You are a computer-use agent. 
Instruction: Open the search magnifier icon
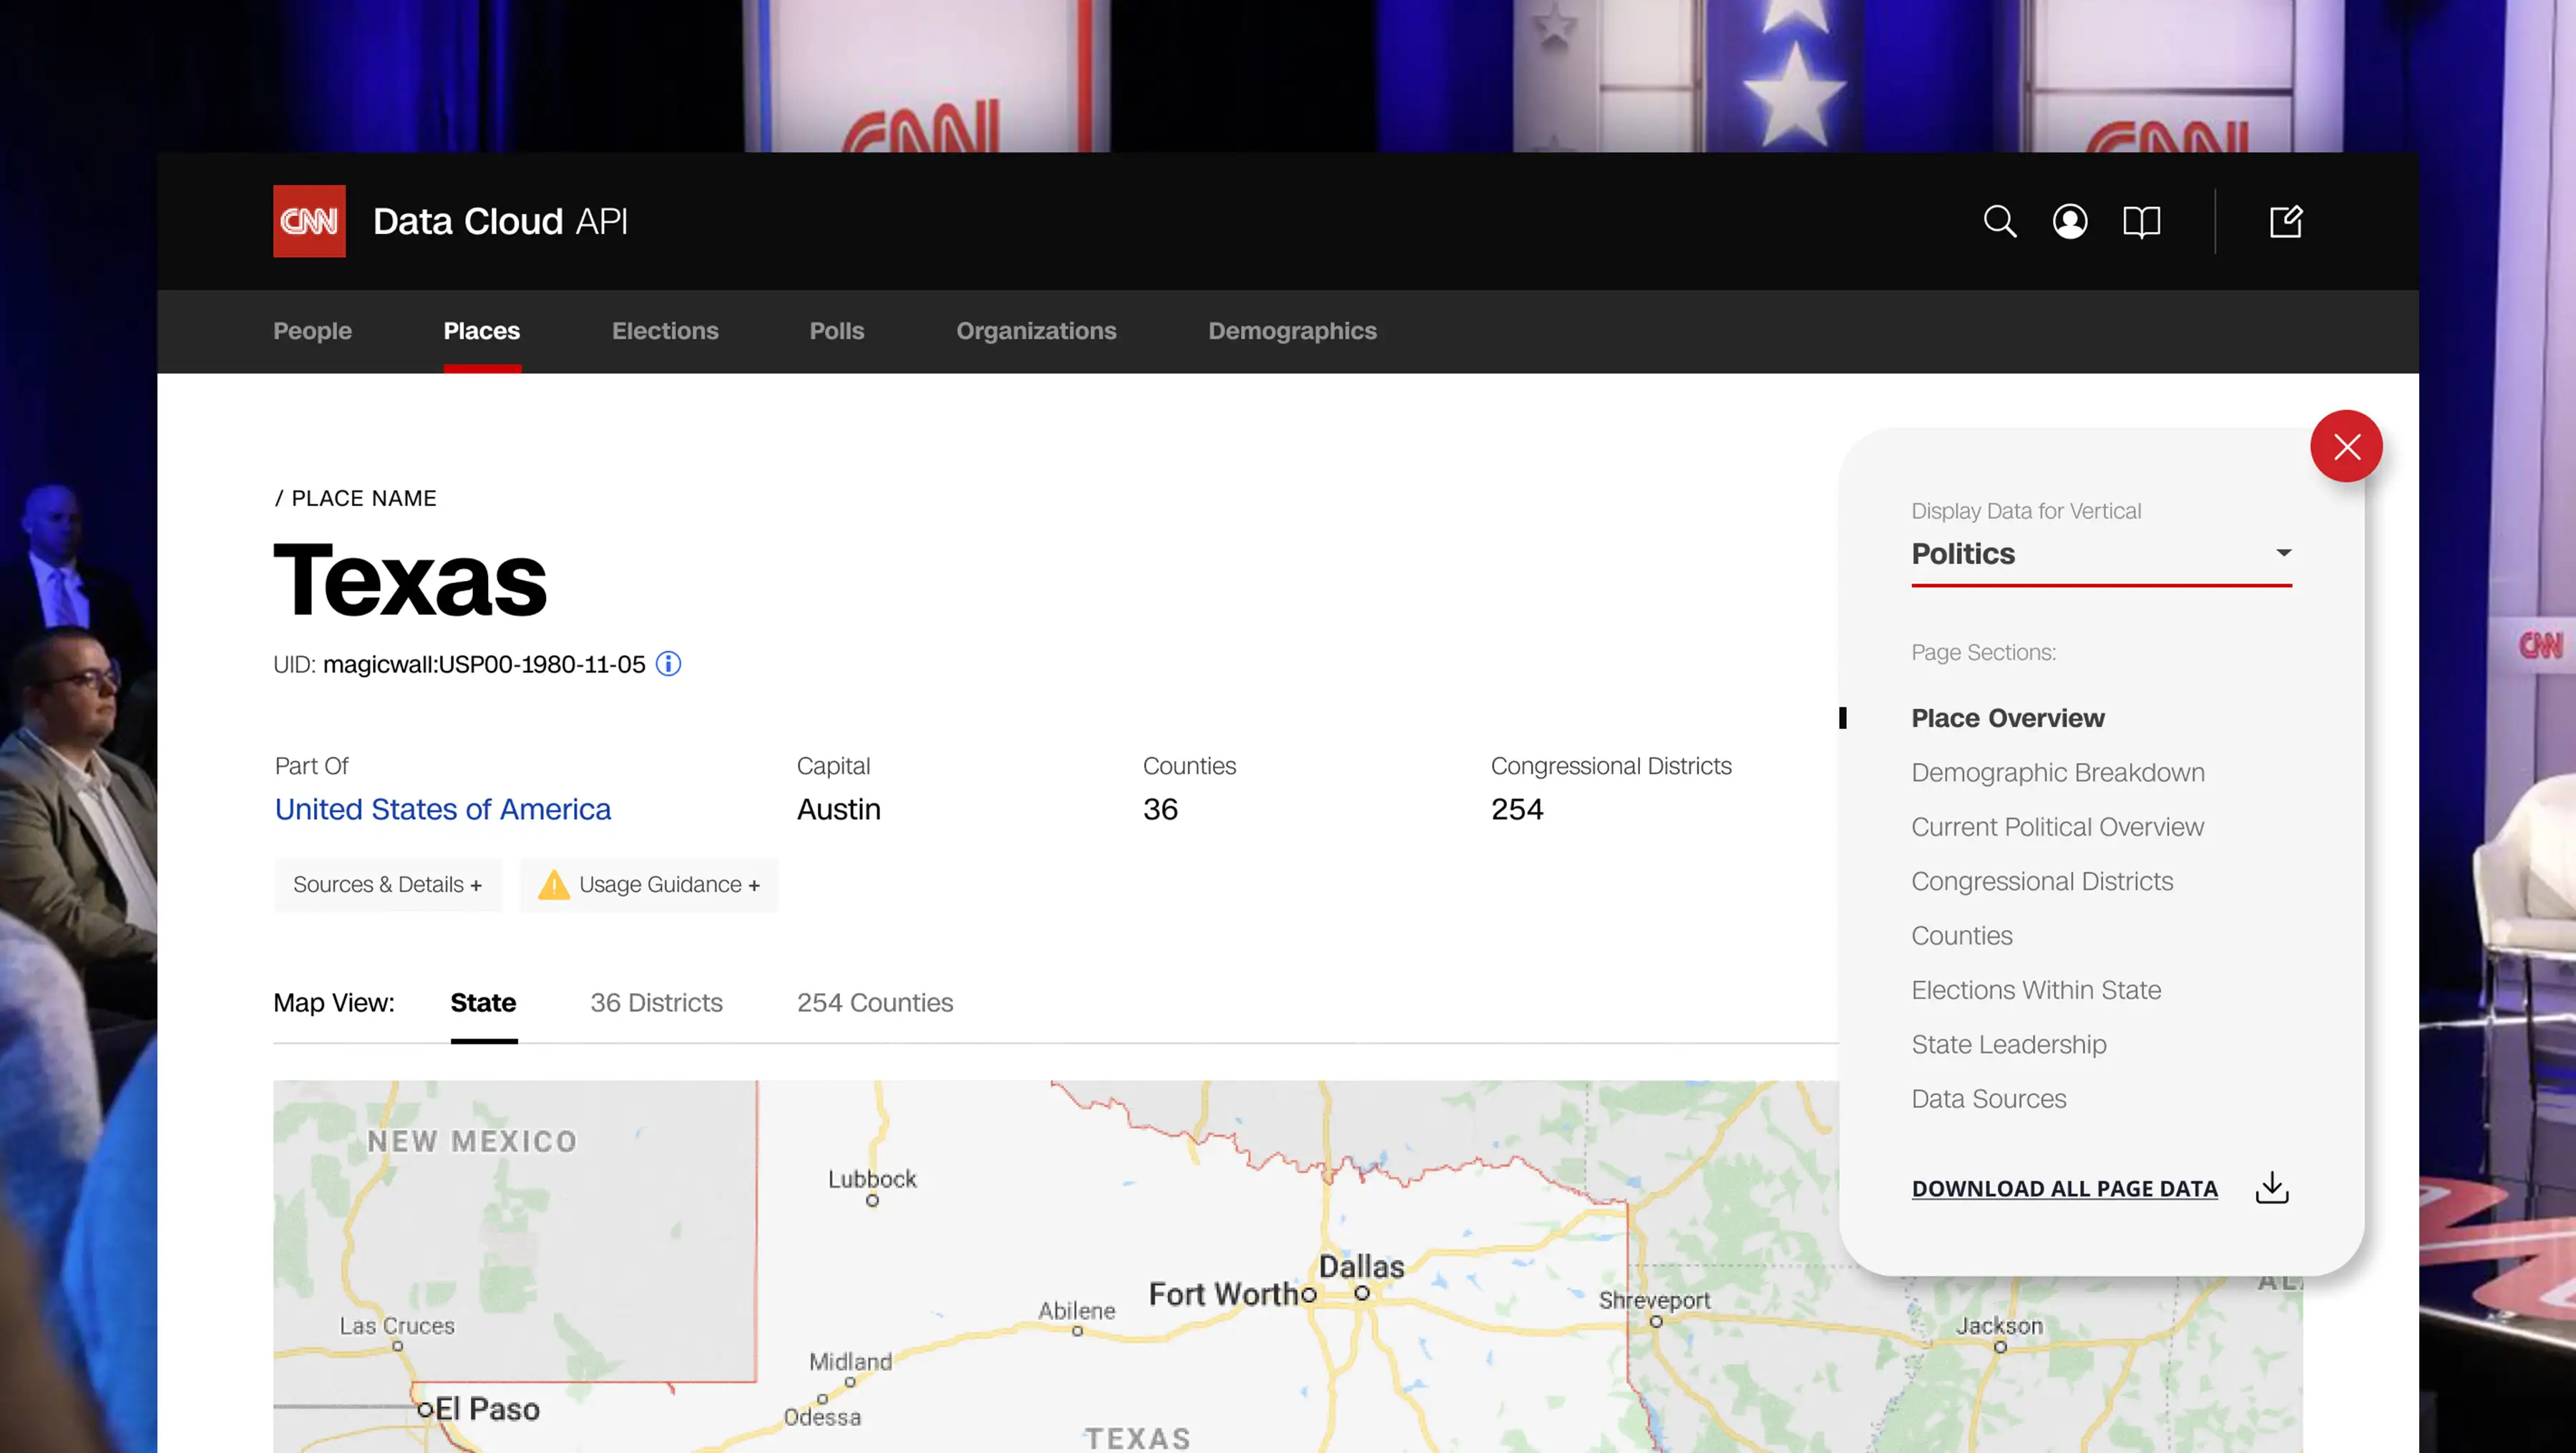(x=1999, y=221)
